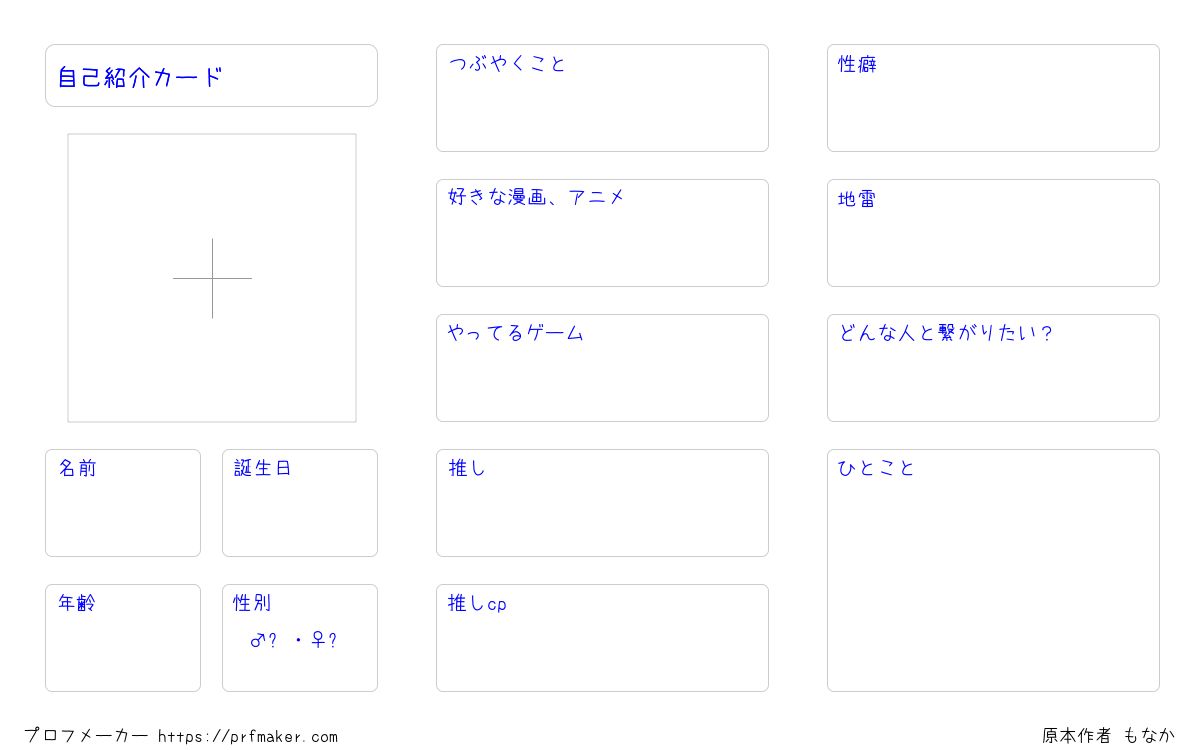Open the https://prfmaker.com link
Screen dimensions: 1200x750
248,737
